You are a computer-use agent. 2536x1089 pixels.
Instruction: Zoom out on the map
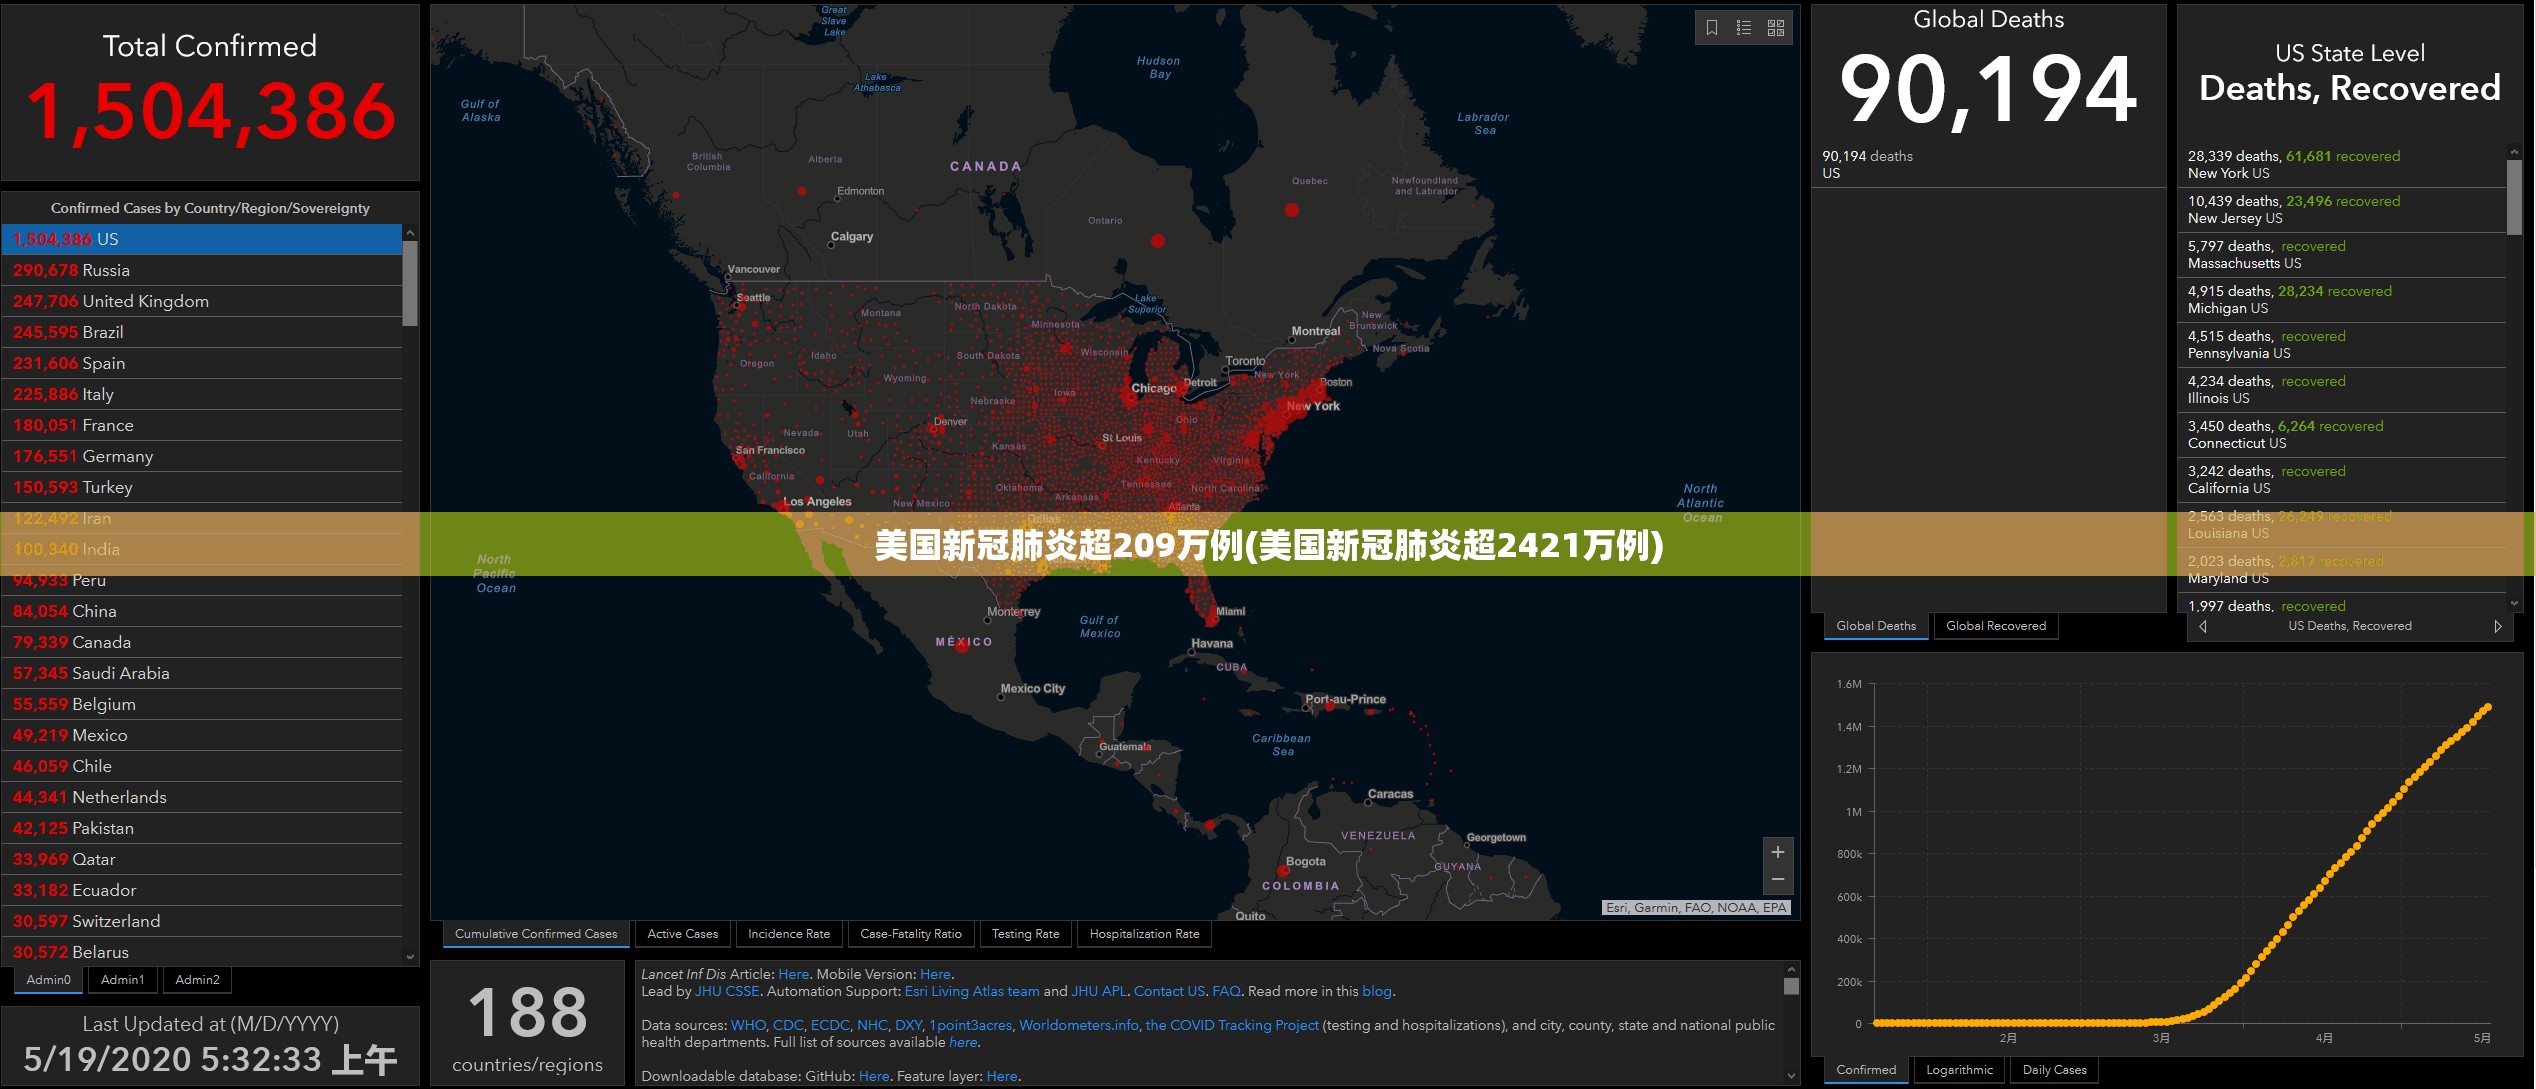1778,880
